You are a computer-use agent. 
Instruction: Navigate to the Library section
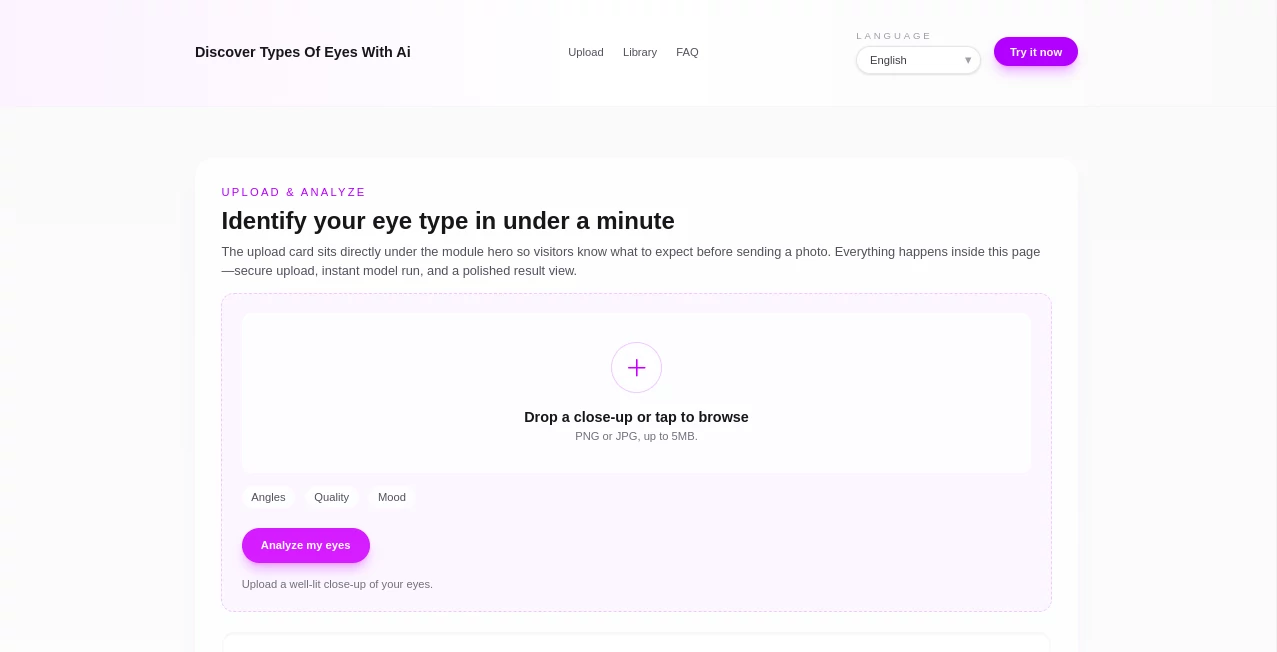pyautogui.click(x=640, y=52)
